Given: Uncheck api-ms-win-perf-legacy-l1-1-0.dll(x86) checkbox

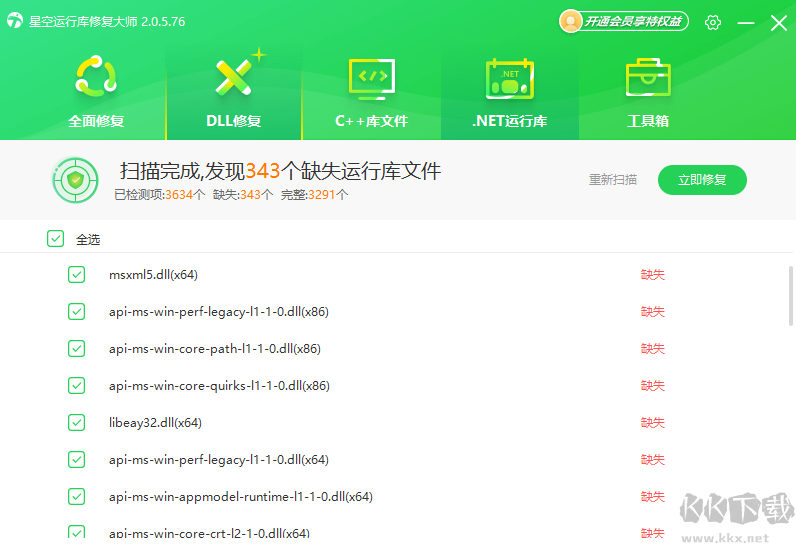Looking at the screenshot, I should click(x=77, y=312).
